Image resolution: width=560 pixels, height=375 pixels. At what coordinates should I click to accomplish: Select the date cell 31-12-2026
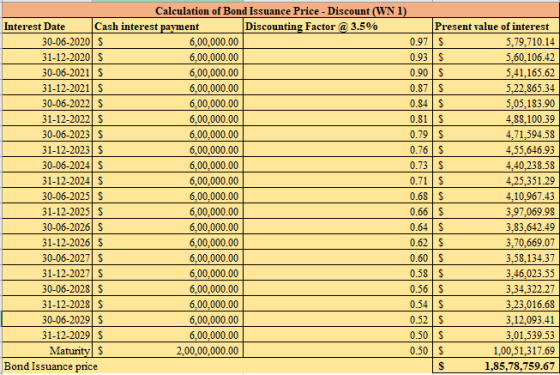[x=47, y=242]
